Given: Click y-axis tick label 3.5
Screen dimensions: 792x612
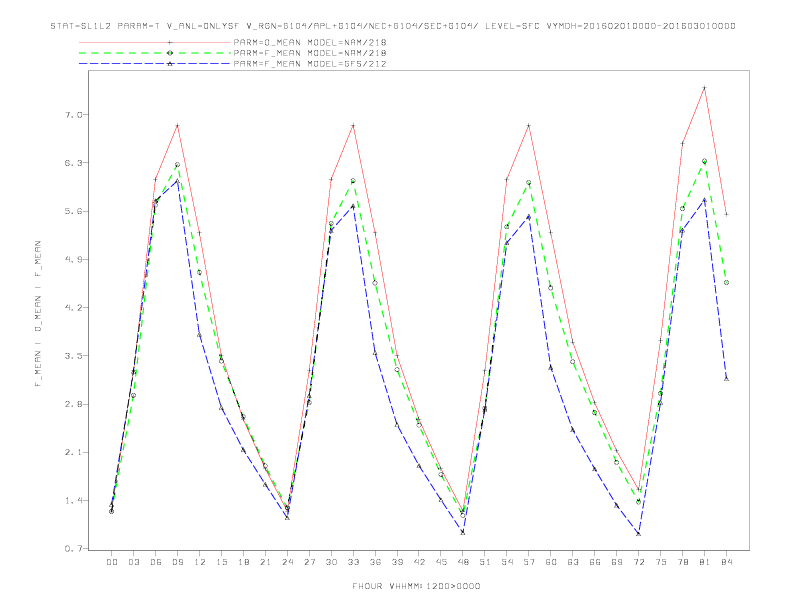Looking at the screenshot, I should pos(73,355).
